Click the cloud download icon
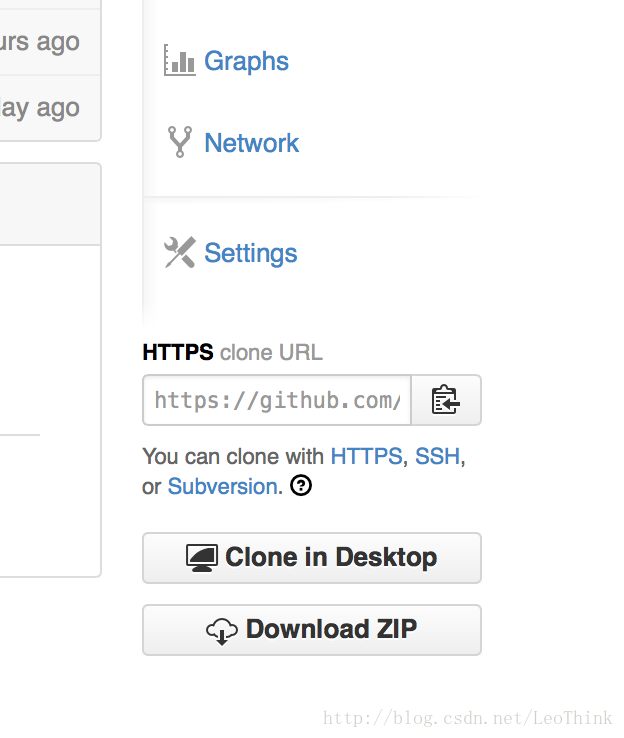 tap(222, 631)
